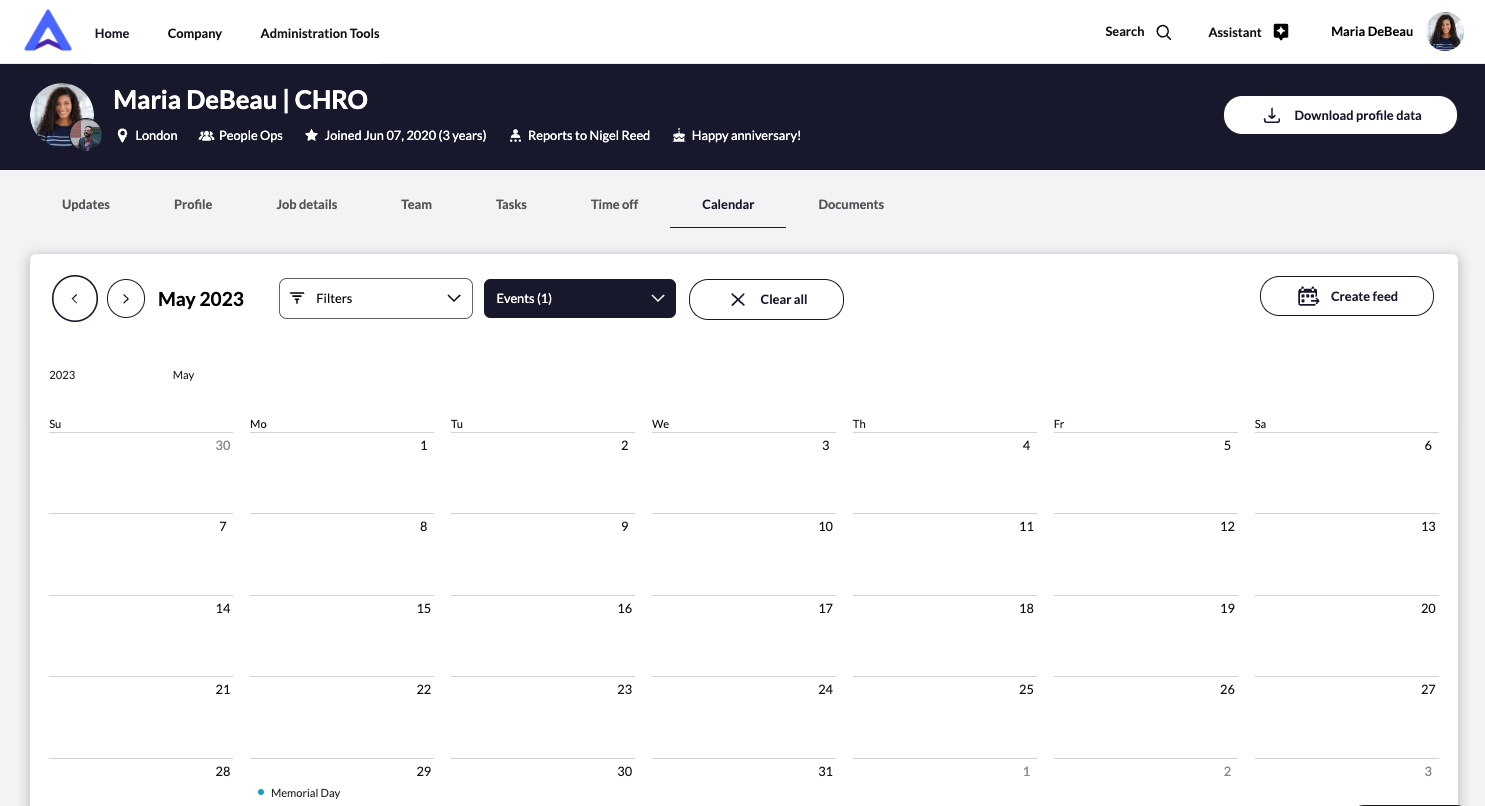1485x806 pixels.
Task: Go to previous month arrow
Action: [75, 299]
